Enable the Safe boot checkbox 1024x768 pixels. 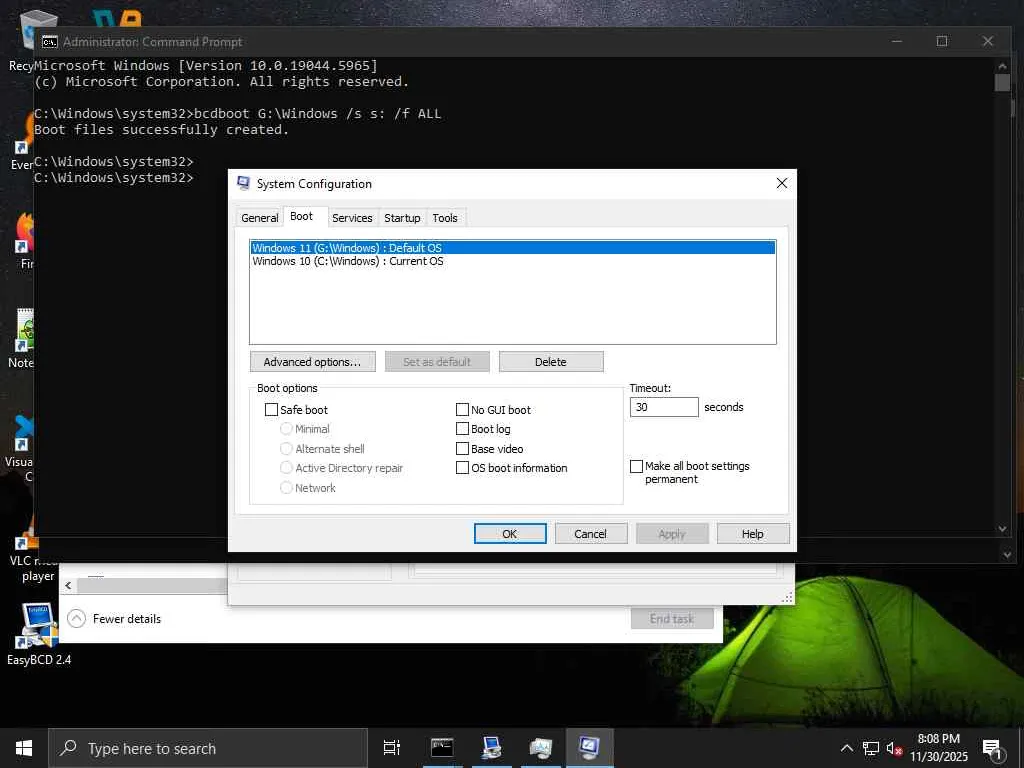pyautogui.click(x=271, y=409)
